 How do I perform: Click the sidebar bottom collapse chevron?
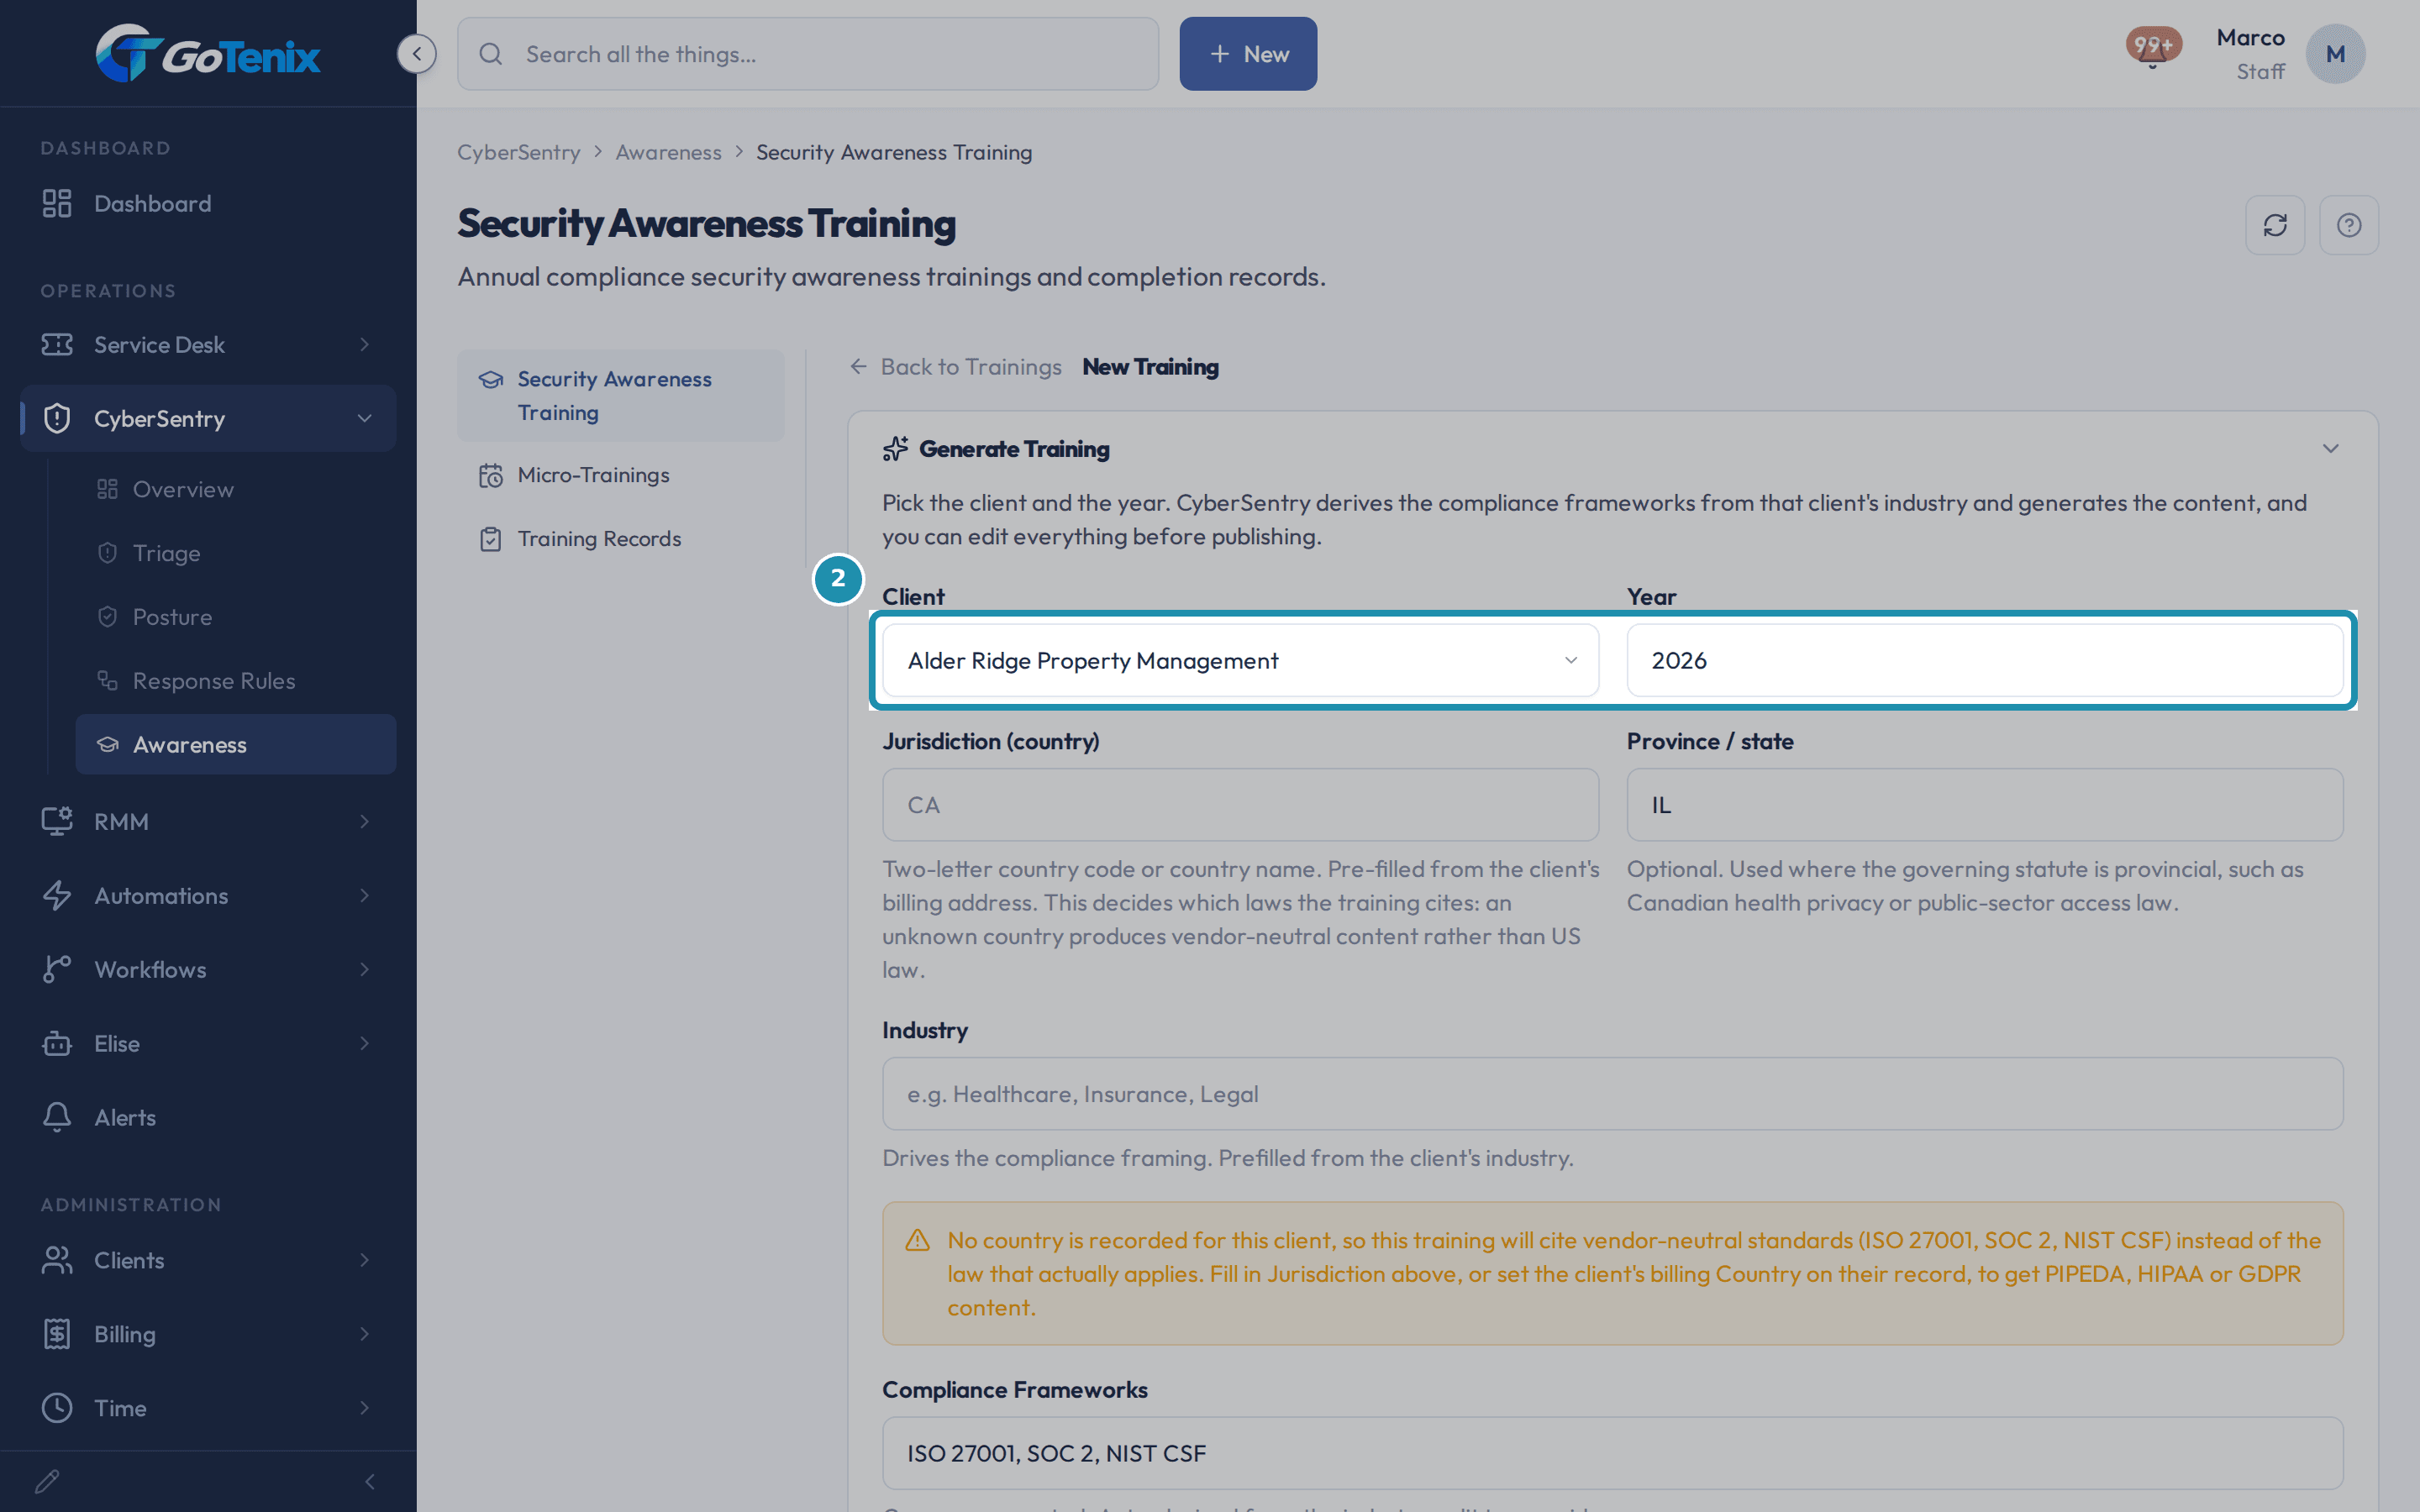pyautogui.click(x=370, y=1481)
